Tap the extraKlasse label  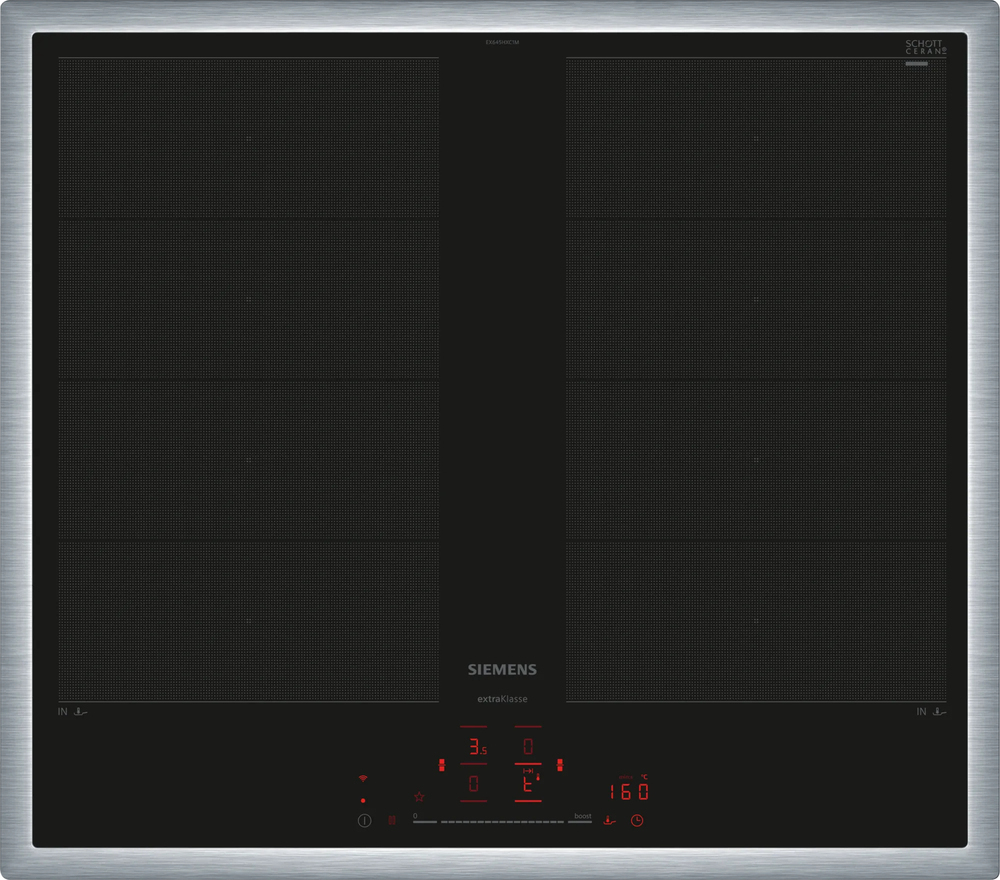pos(502,699)
